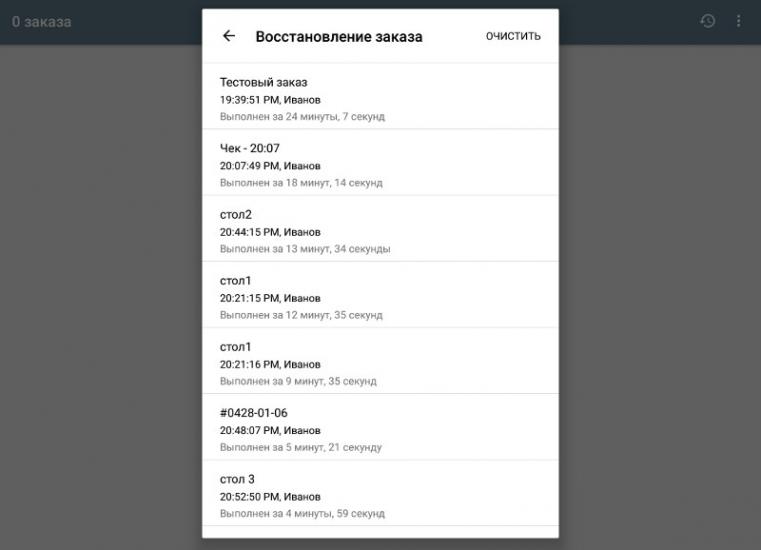Open the three-dot overflow menu
The image size is (761, 550).
click(739, 21)
